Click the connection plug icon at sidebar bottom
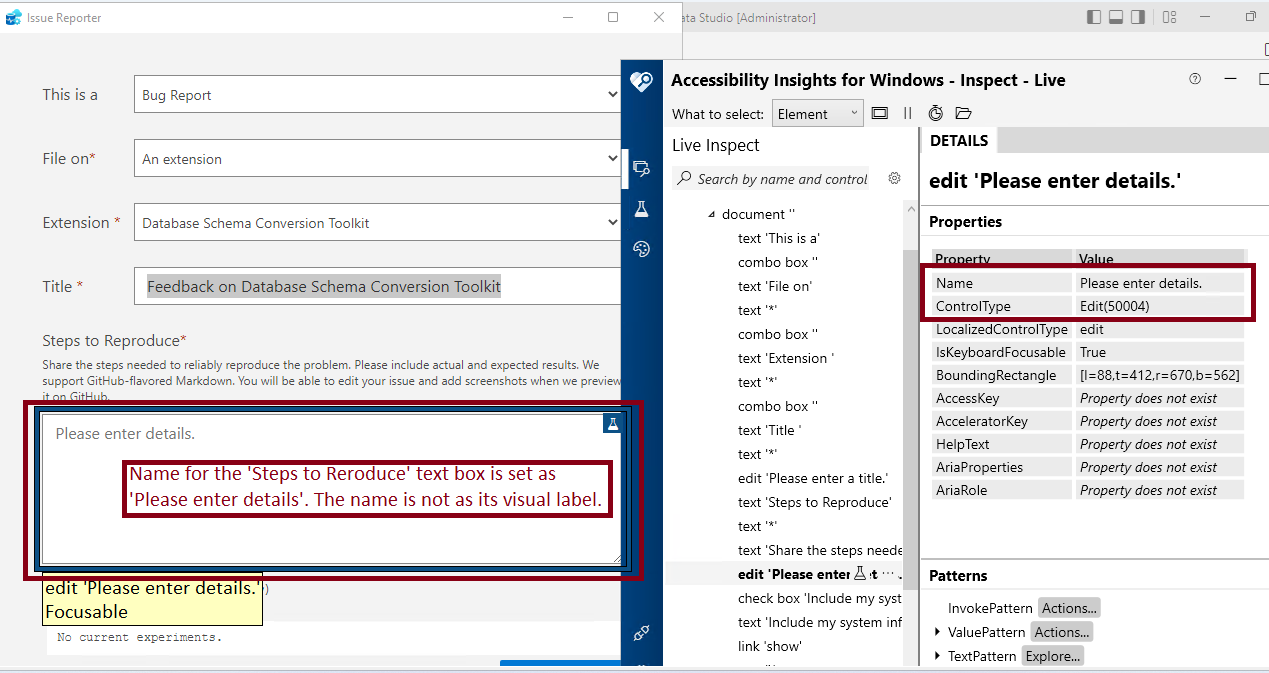Viewport: 1269px width, 673px height. 641,634
